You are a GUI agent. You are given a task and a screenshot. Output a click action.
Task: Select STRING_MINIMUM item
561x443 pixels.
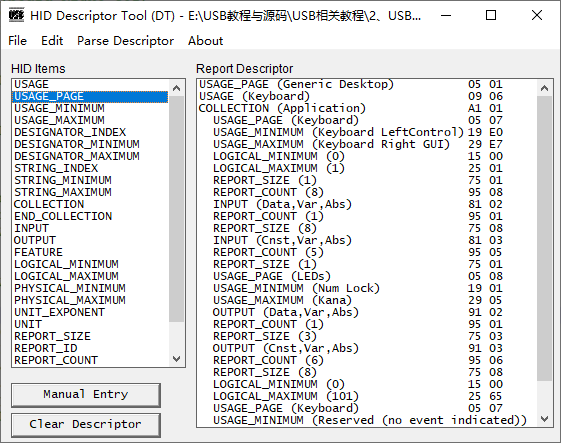click(x=90, y=180)
